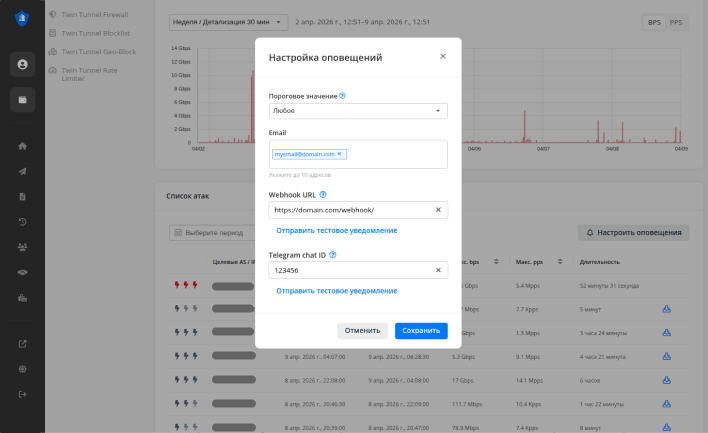Open Twin Tunnel Geo-Block menu item
This screenshot has height=433, width=708.
pos(97,50)
